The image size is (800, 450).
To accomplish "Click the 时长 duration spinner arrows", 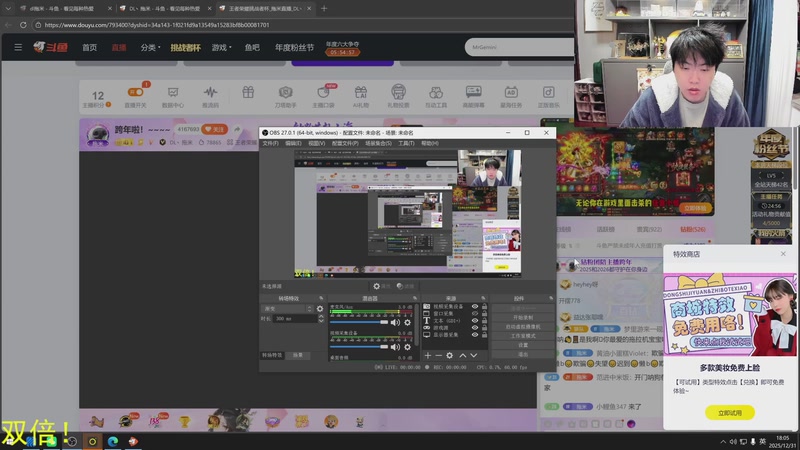I will pos(321,318).
